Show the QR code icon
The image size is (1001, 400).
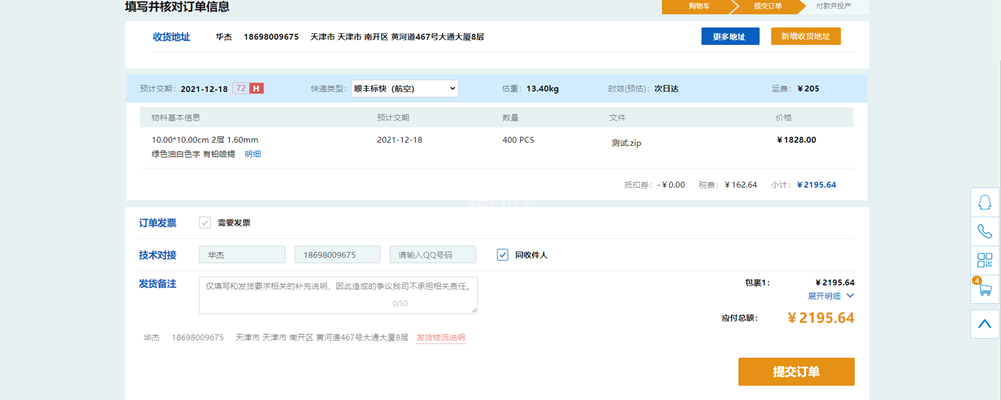point(984,261)
